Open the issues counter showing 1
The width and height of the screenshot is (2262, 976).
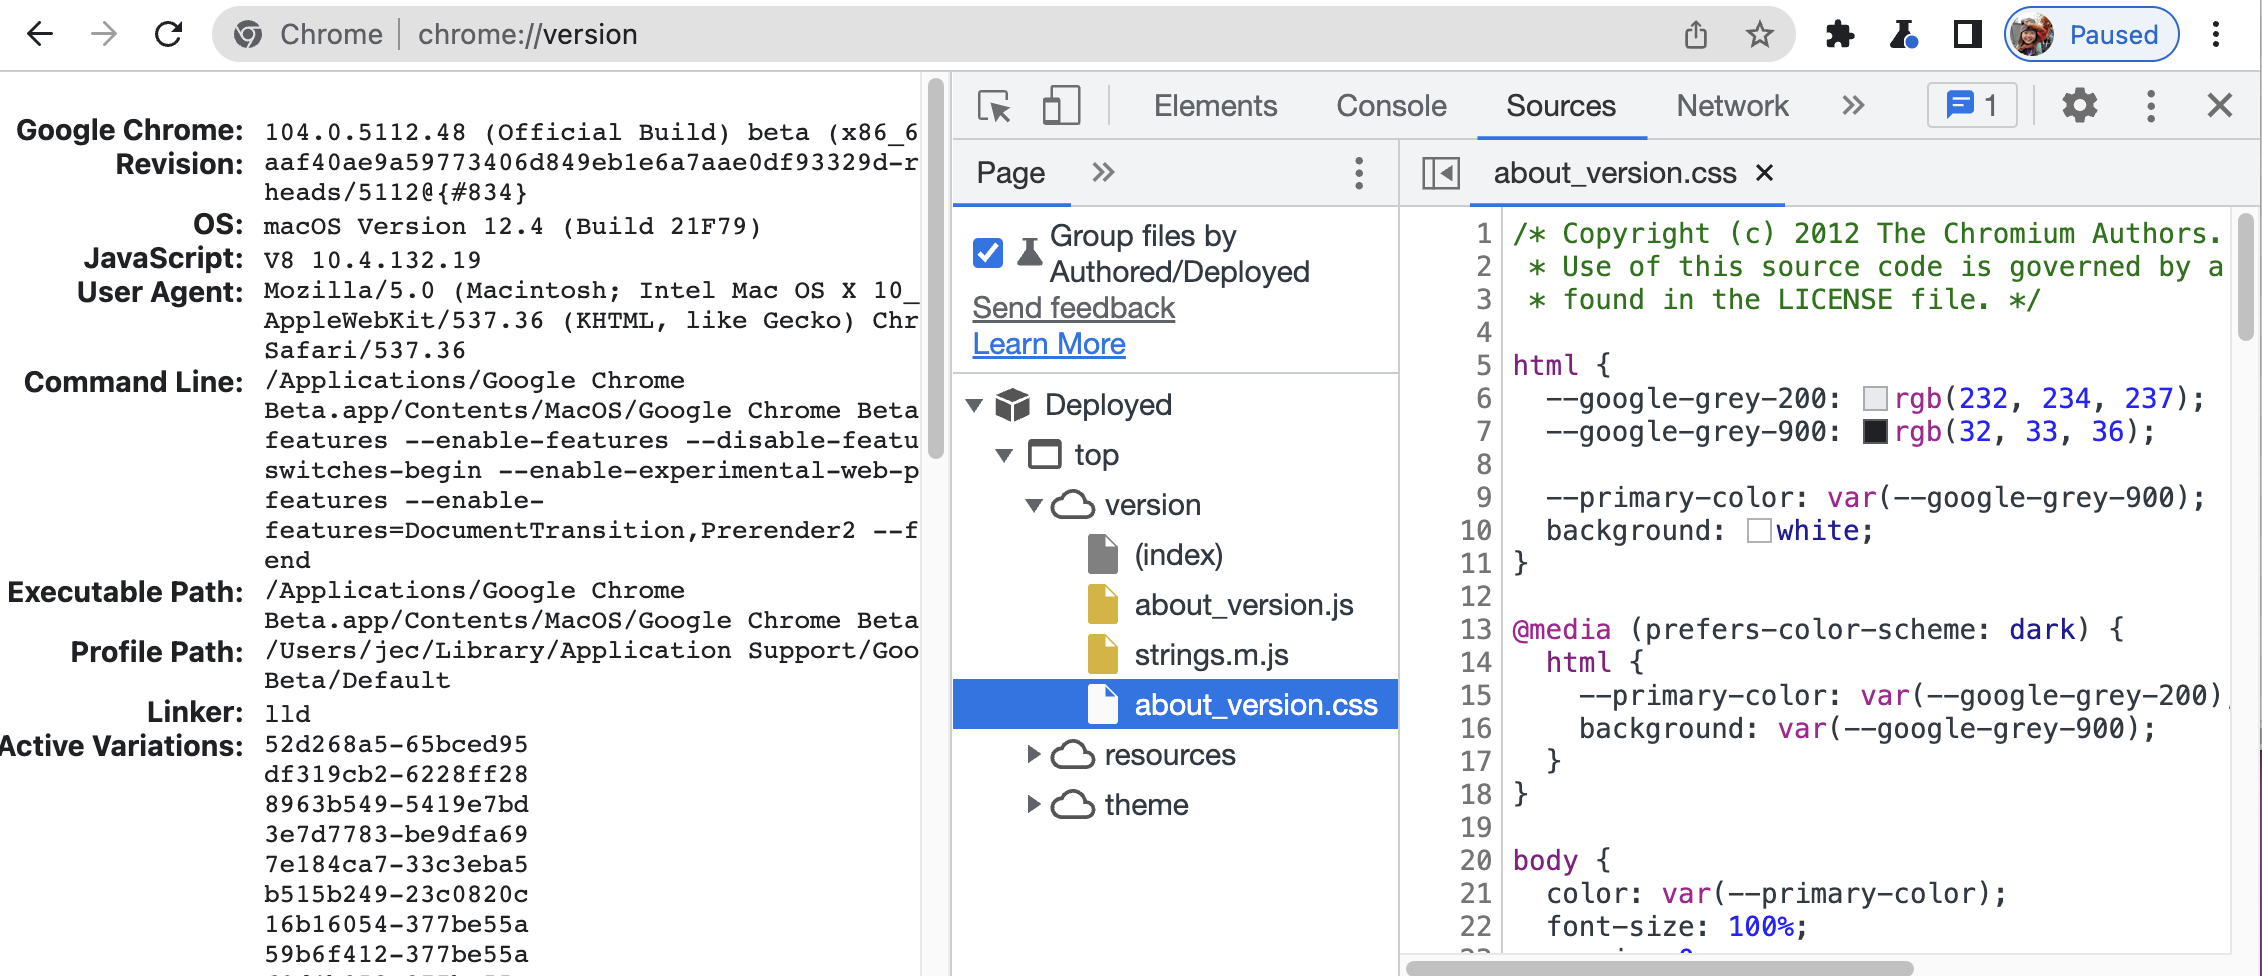tap(1971, 105)
